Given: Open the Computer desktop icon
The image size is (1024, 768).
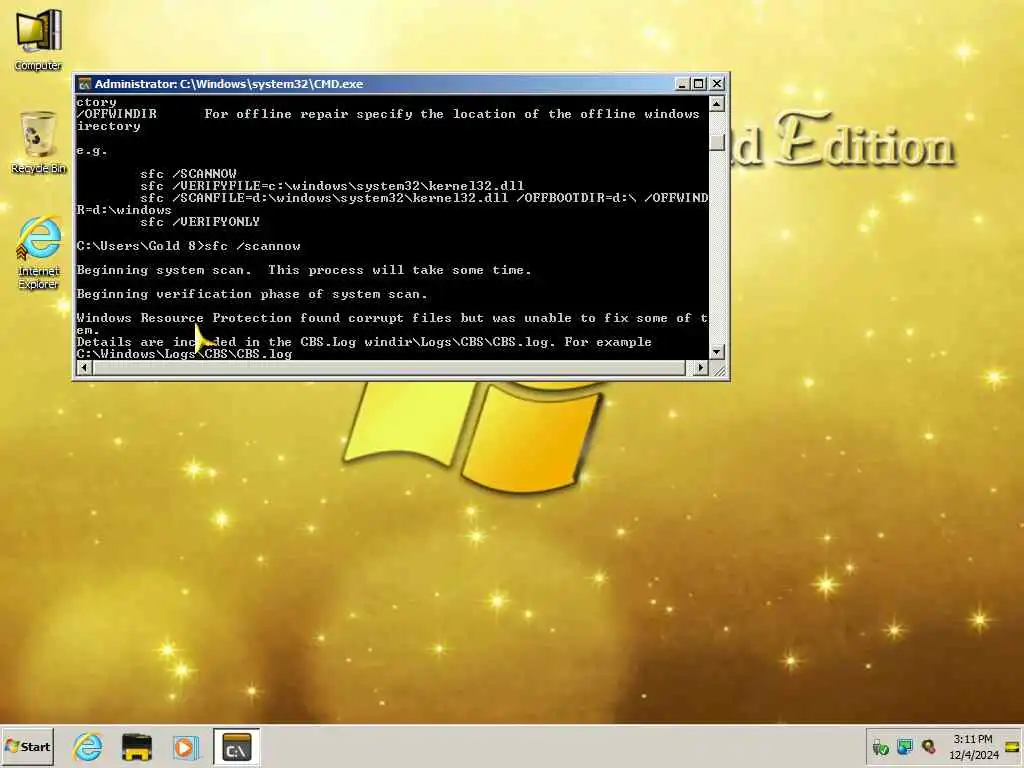Looking at the screenshot, I should pos(38,39).
